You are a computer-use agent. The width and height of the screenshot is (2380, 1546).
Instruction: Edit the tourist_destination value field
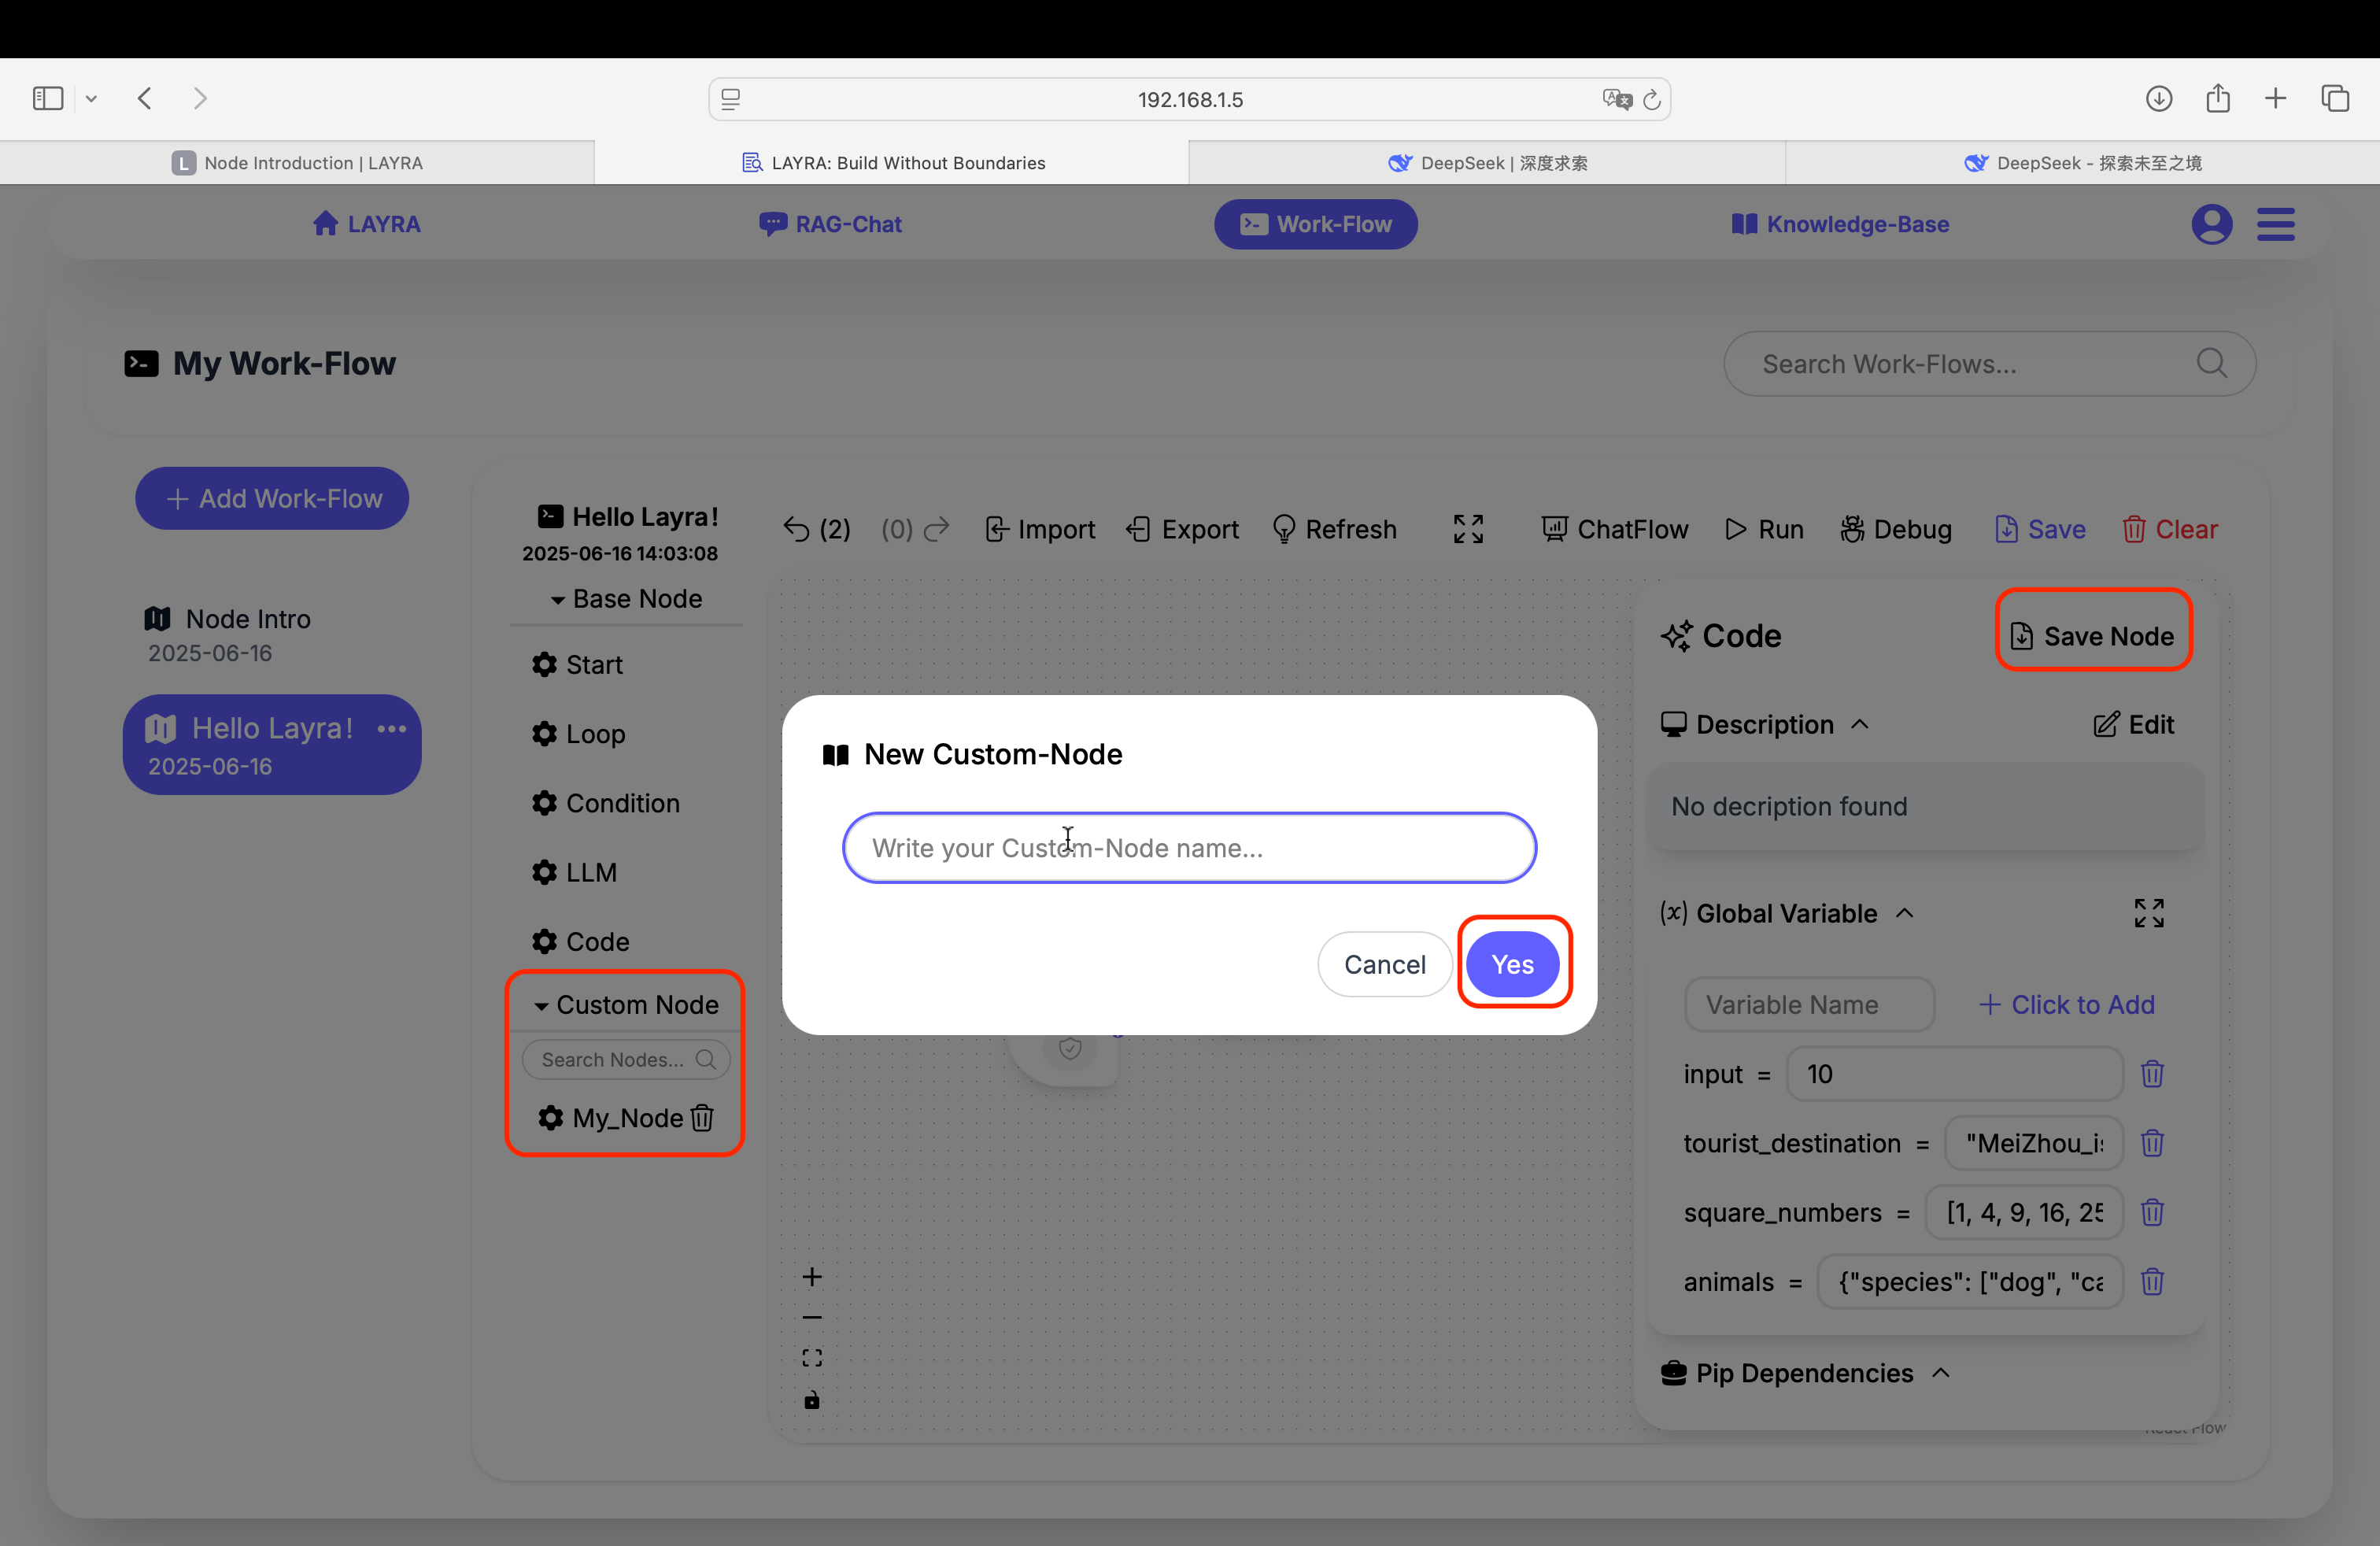tap(2033, 1143)
